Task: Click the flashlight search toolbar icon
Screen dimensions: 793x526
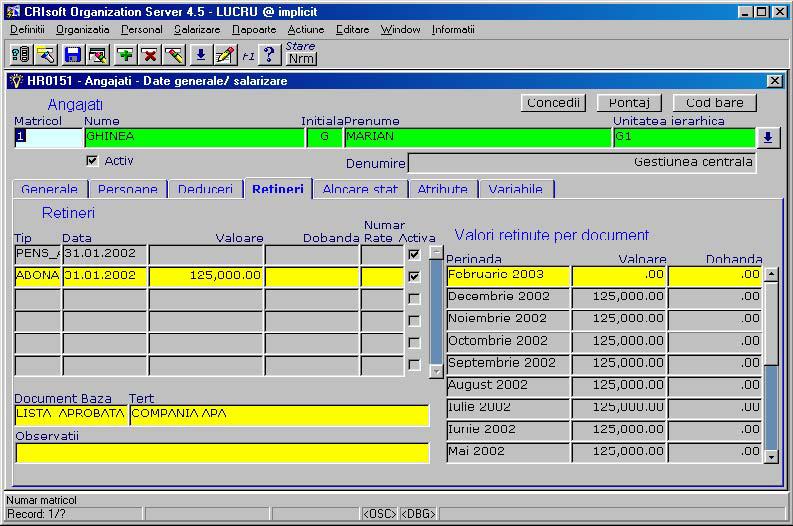Action: 46,54
